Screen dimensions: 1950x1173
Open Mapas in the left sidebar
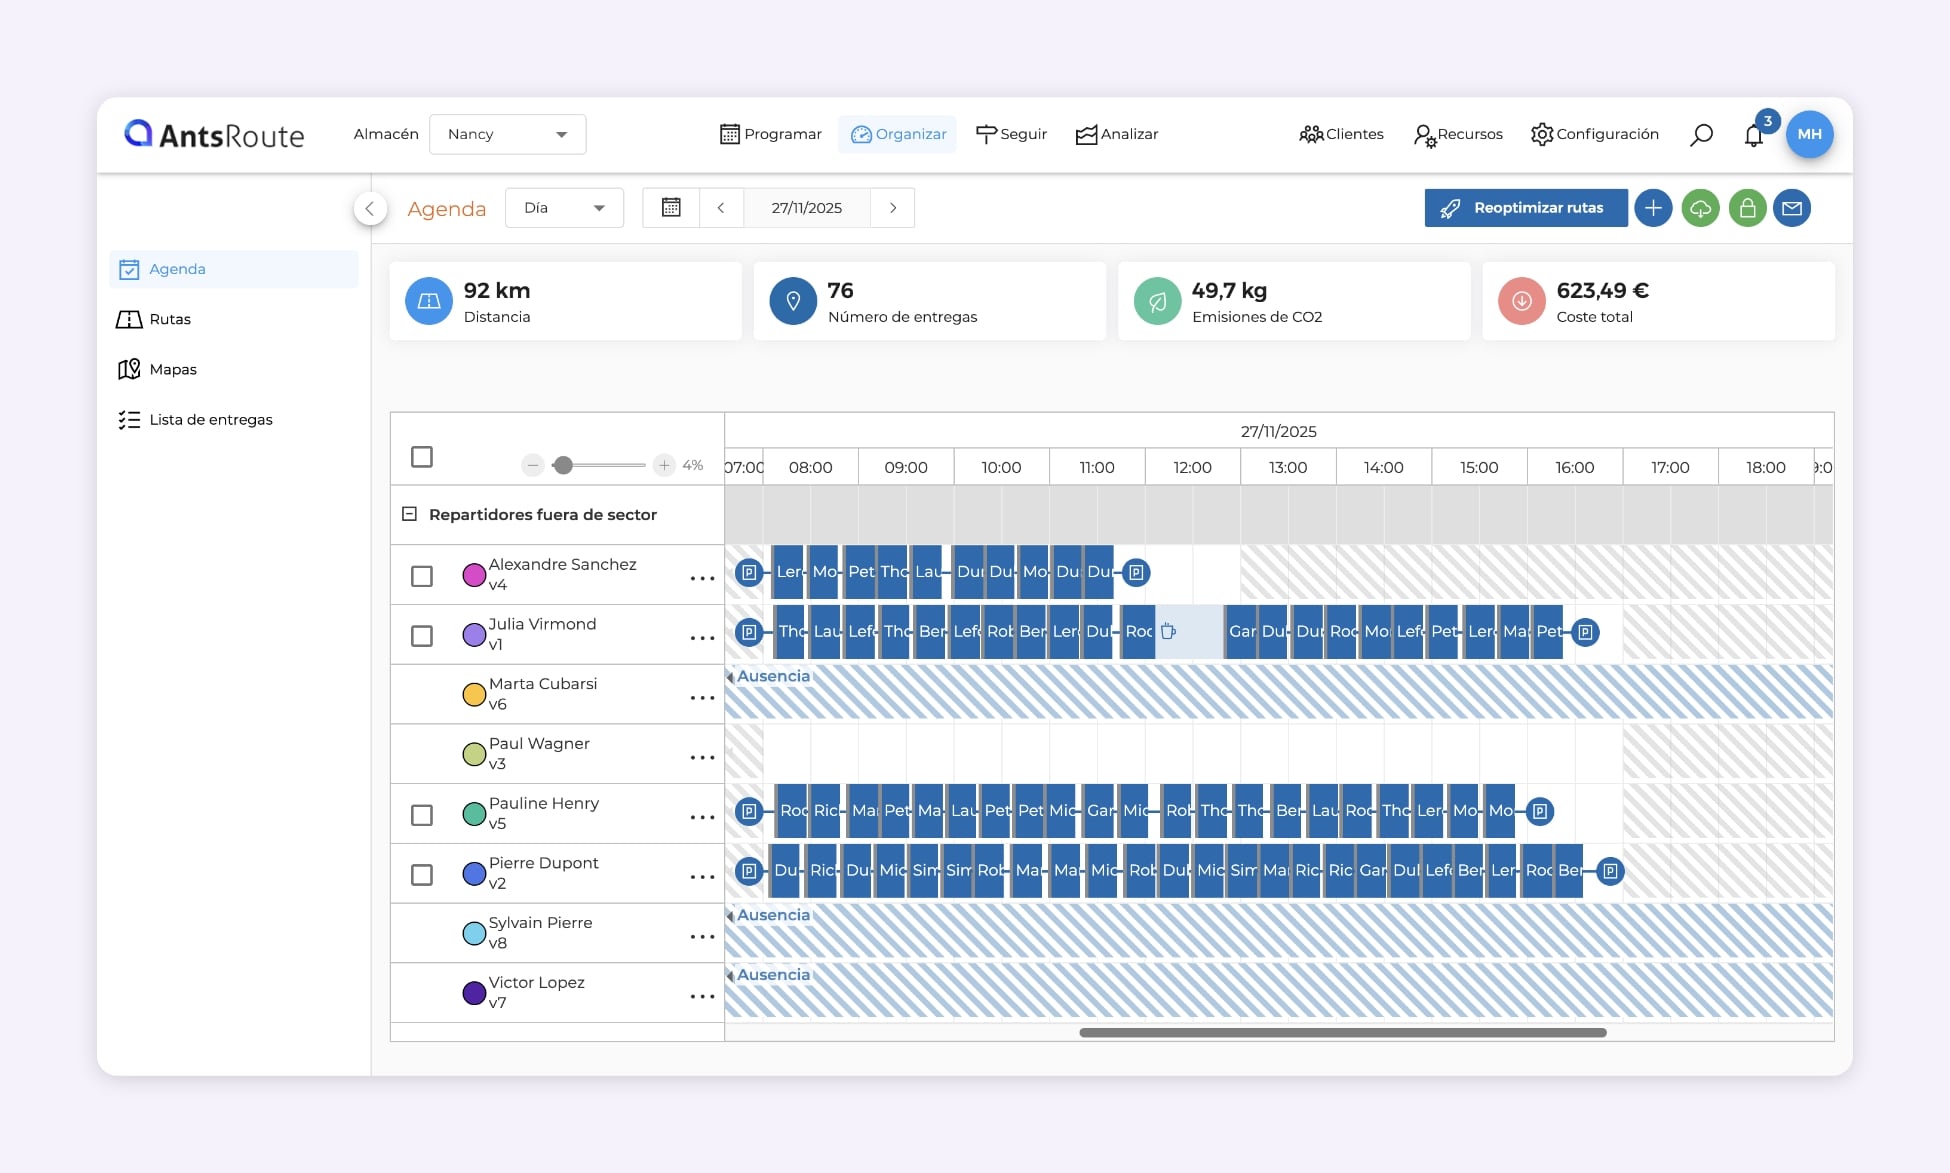(x=172, y=369)
